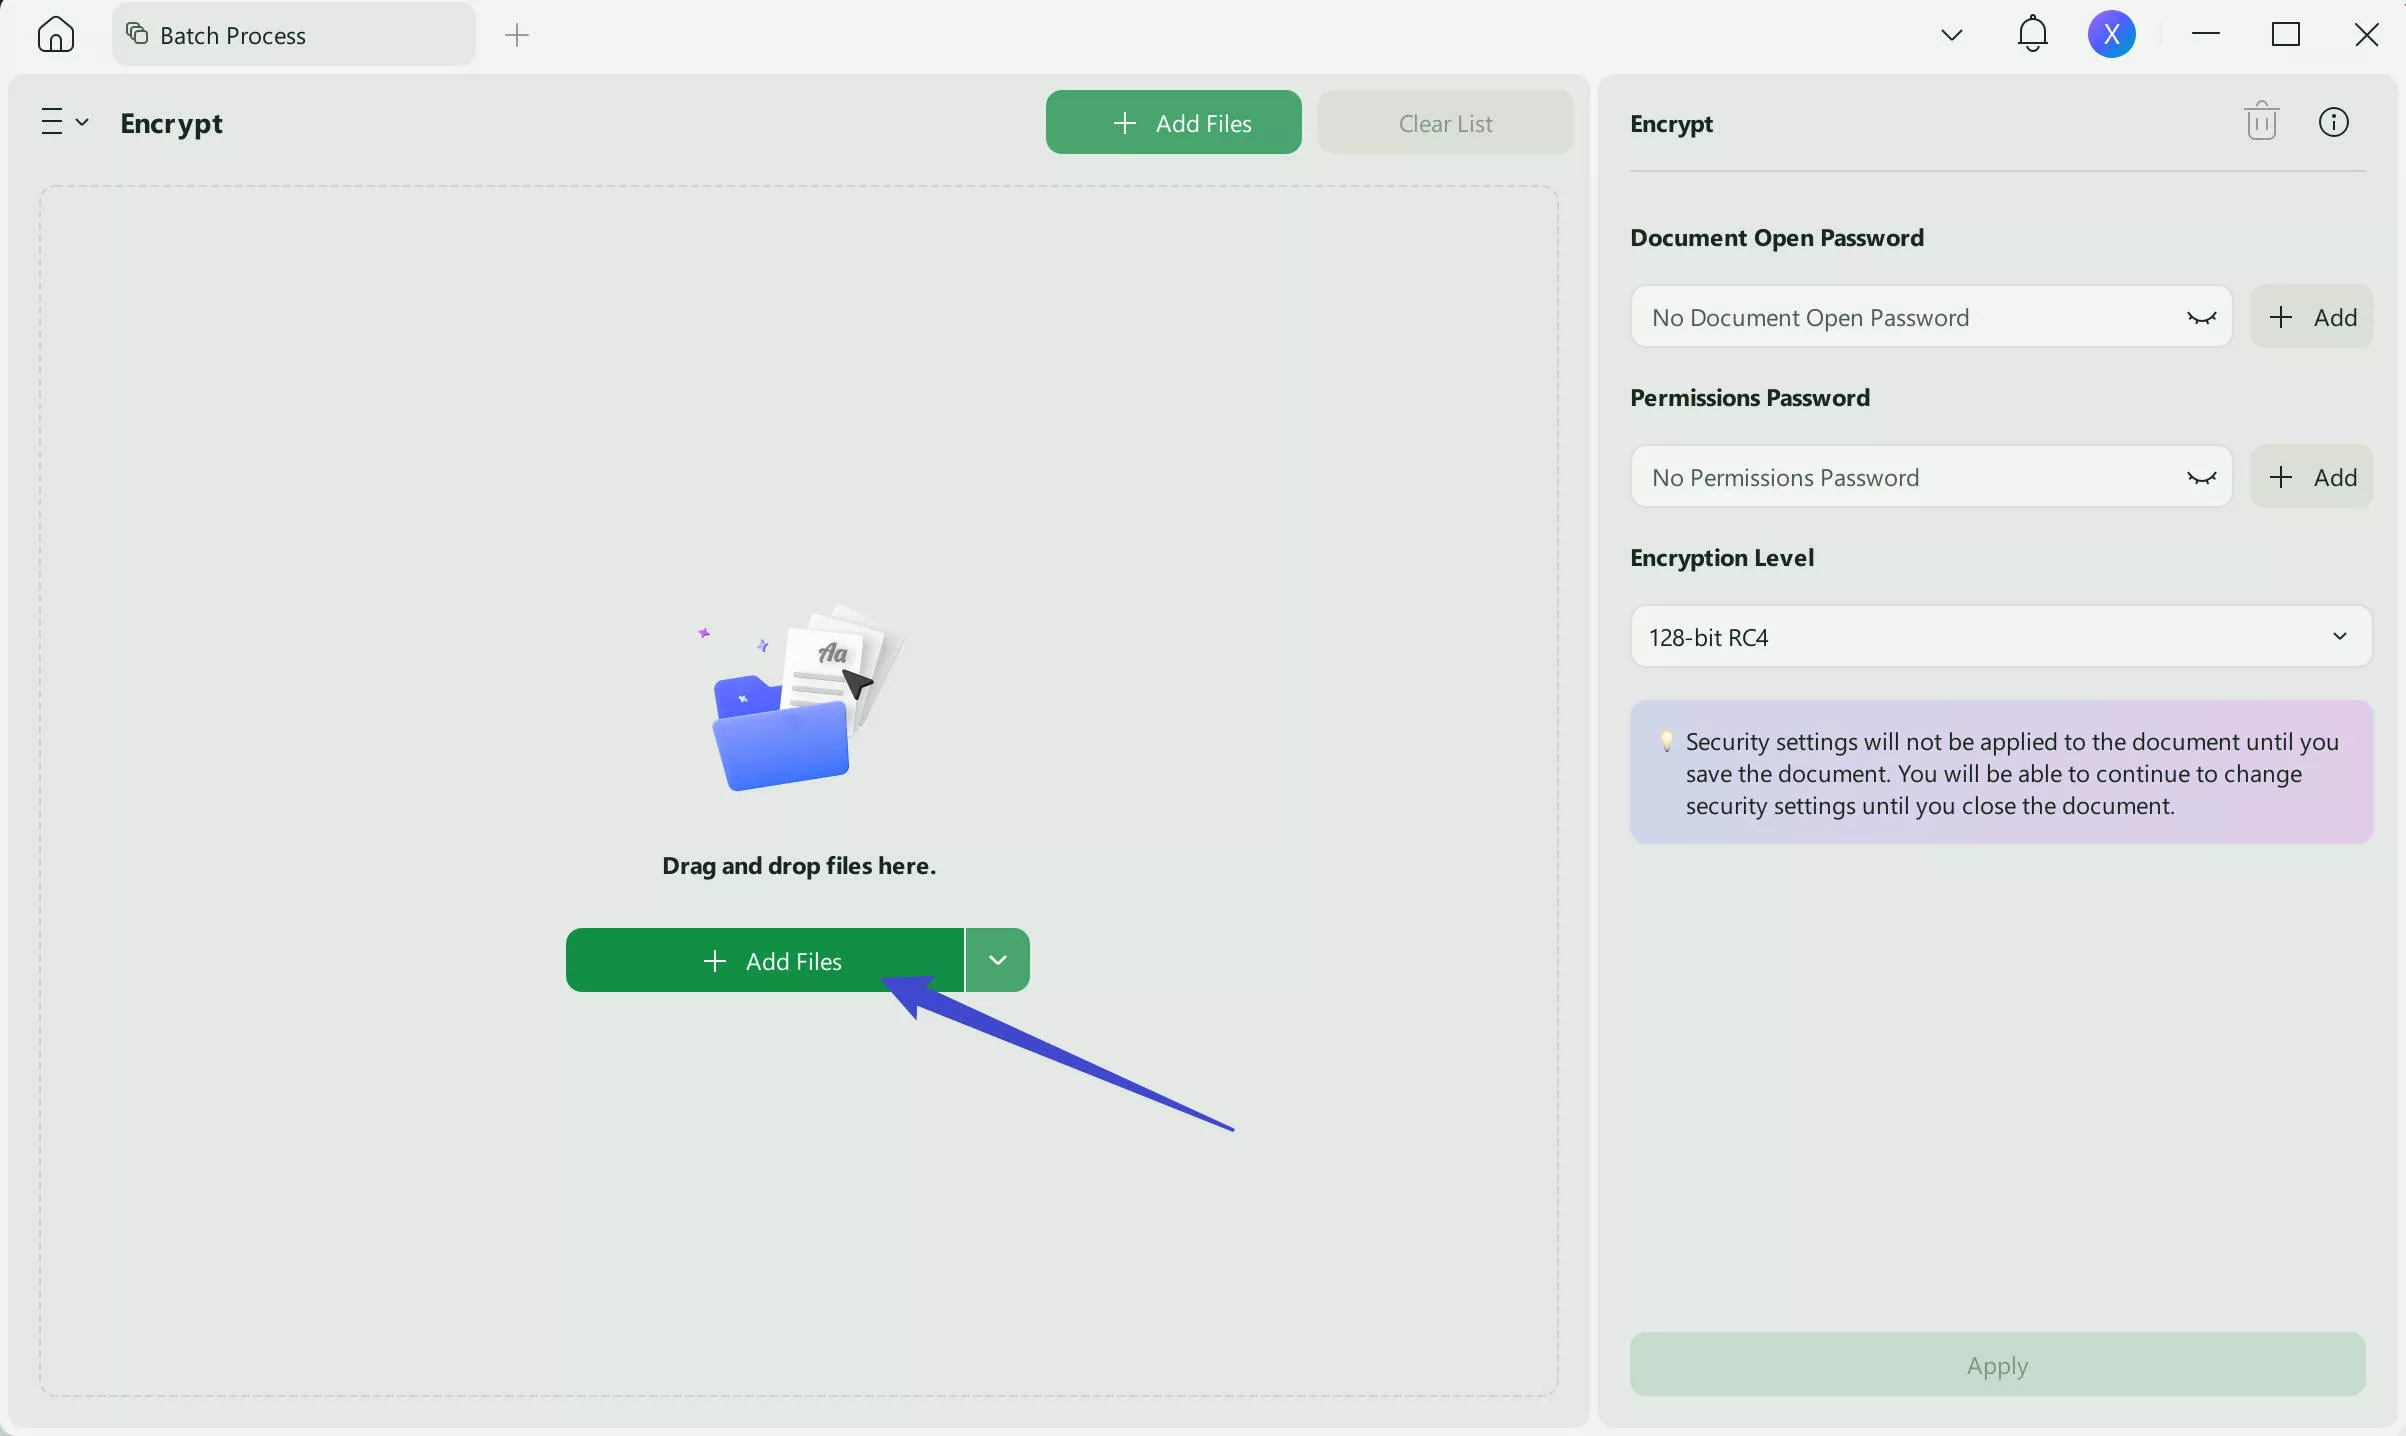Click the trash icon in Encrypt panel
This screenshot has width=2406, height=1436.
[x=2261, y=122]
